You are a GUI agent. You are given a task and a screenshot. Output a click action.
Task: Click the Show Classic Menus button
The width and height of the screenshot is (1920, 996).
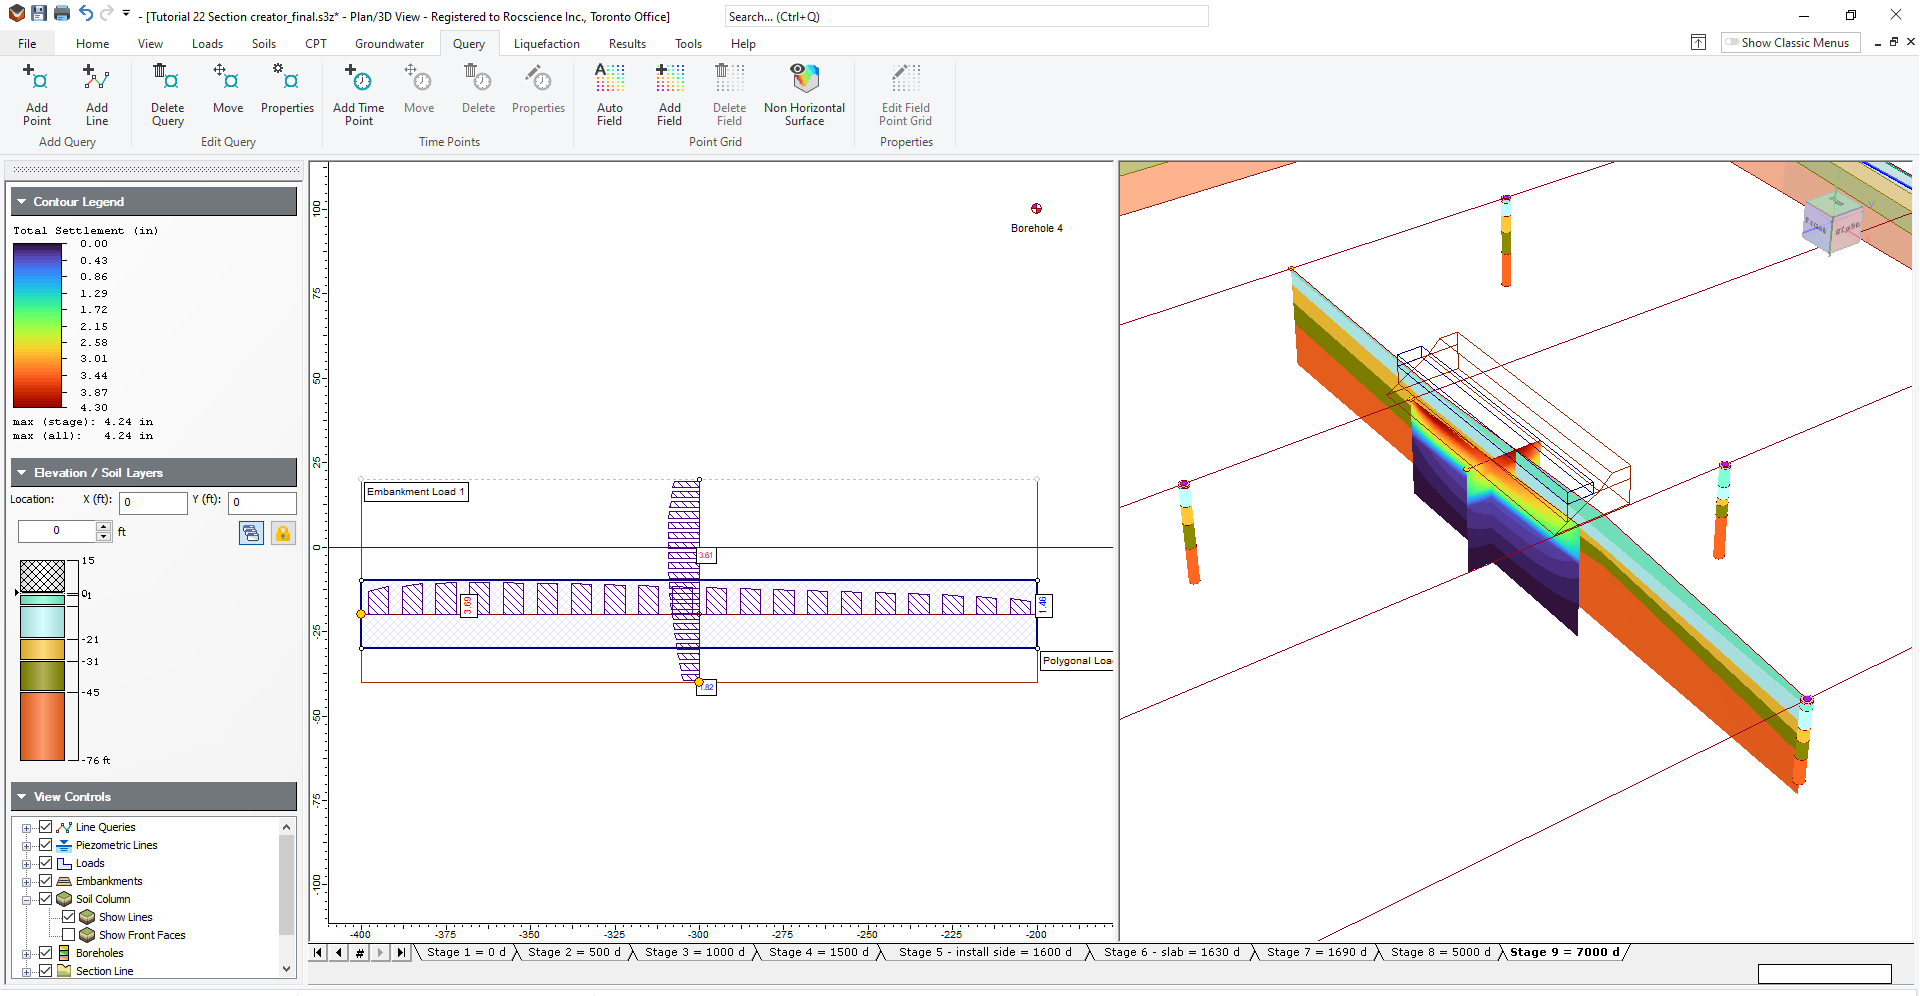[1789, 42]
